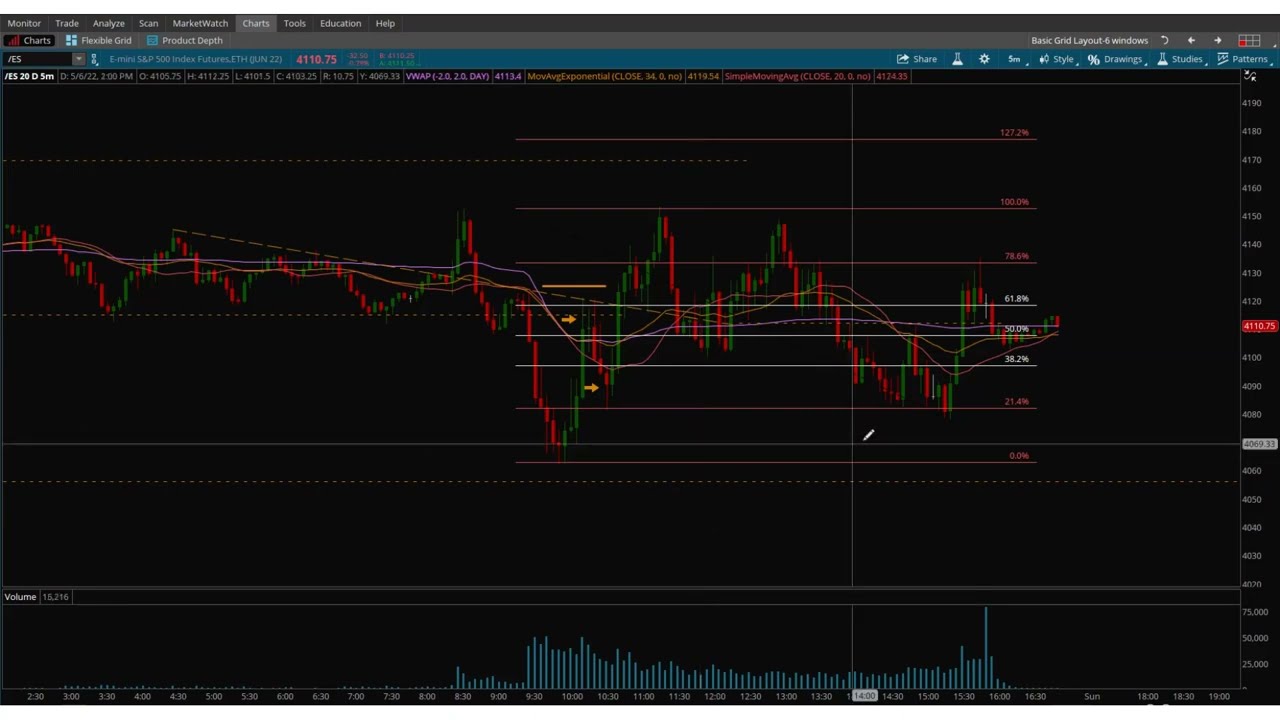Click the grid layout selector icon
The height and width of the screenshot is (720, 1280).
pos(1249,41)
